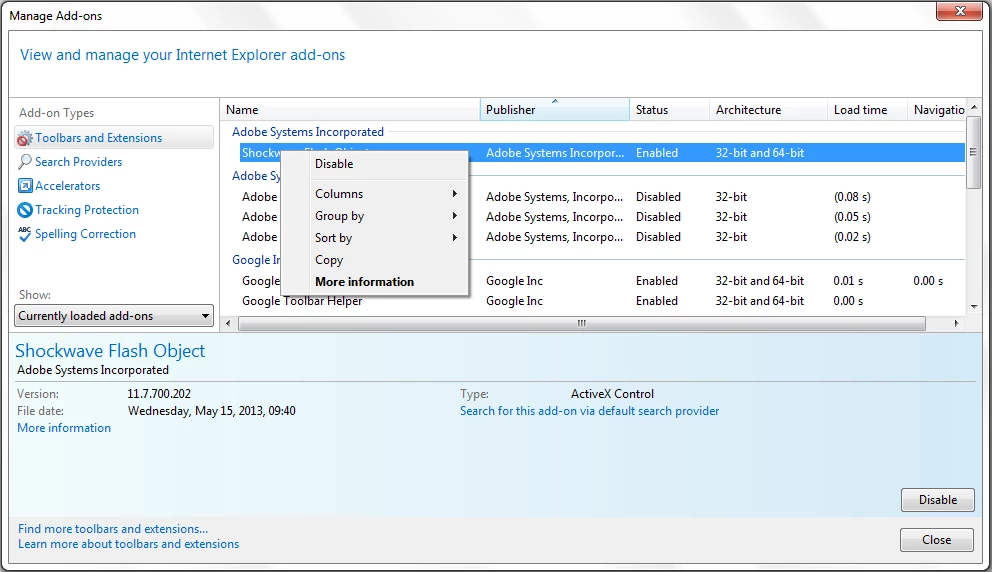Open More information link in details pane
Image resolution: width=992 pixels, height=572 pixels.
click(x=64, y=428)
